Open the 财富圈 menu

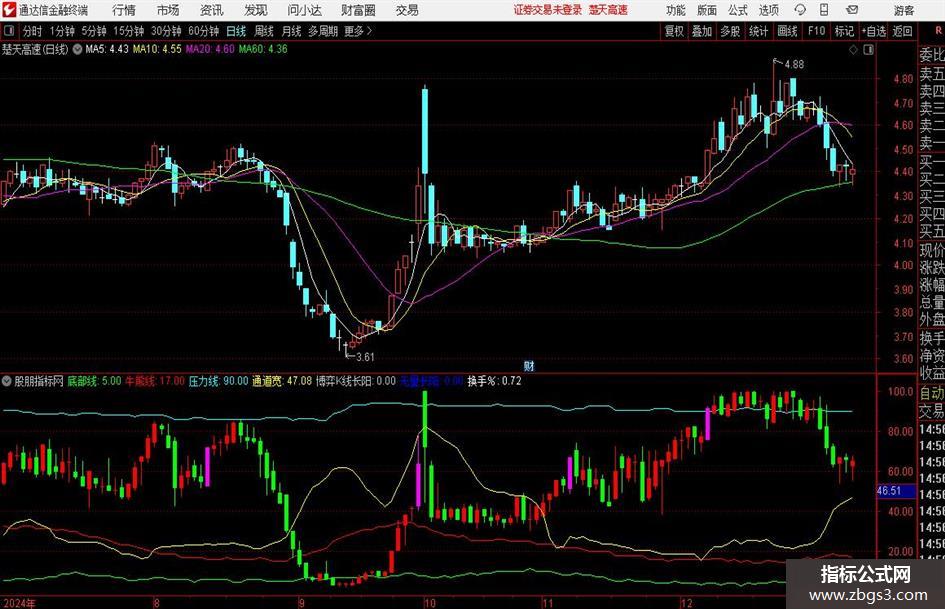coord(358,10)
